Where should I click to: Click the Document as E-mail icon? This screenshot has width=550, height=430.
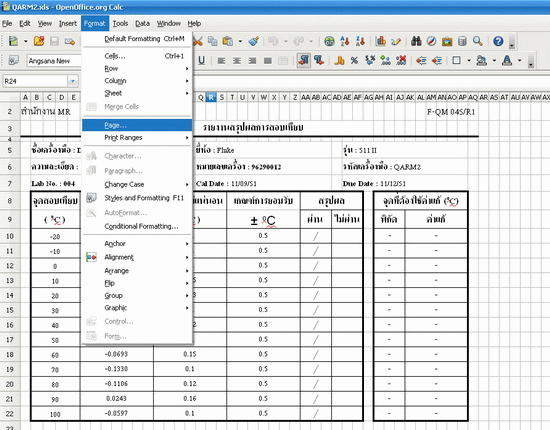70,41
